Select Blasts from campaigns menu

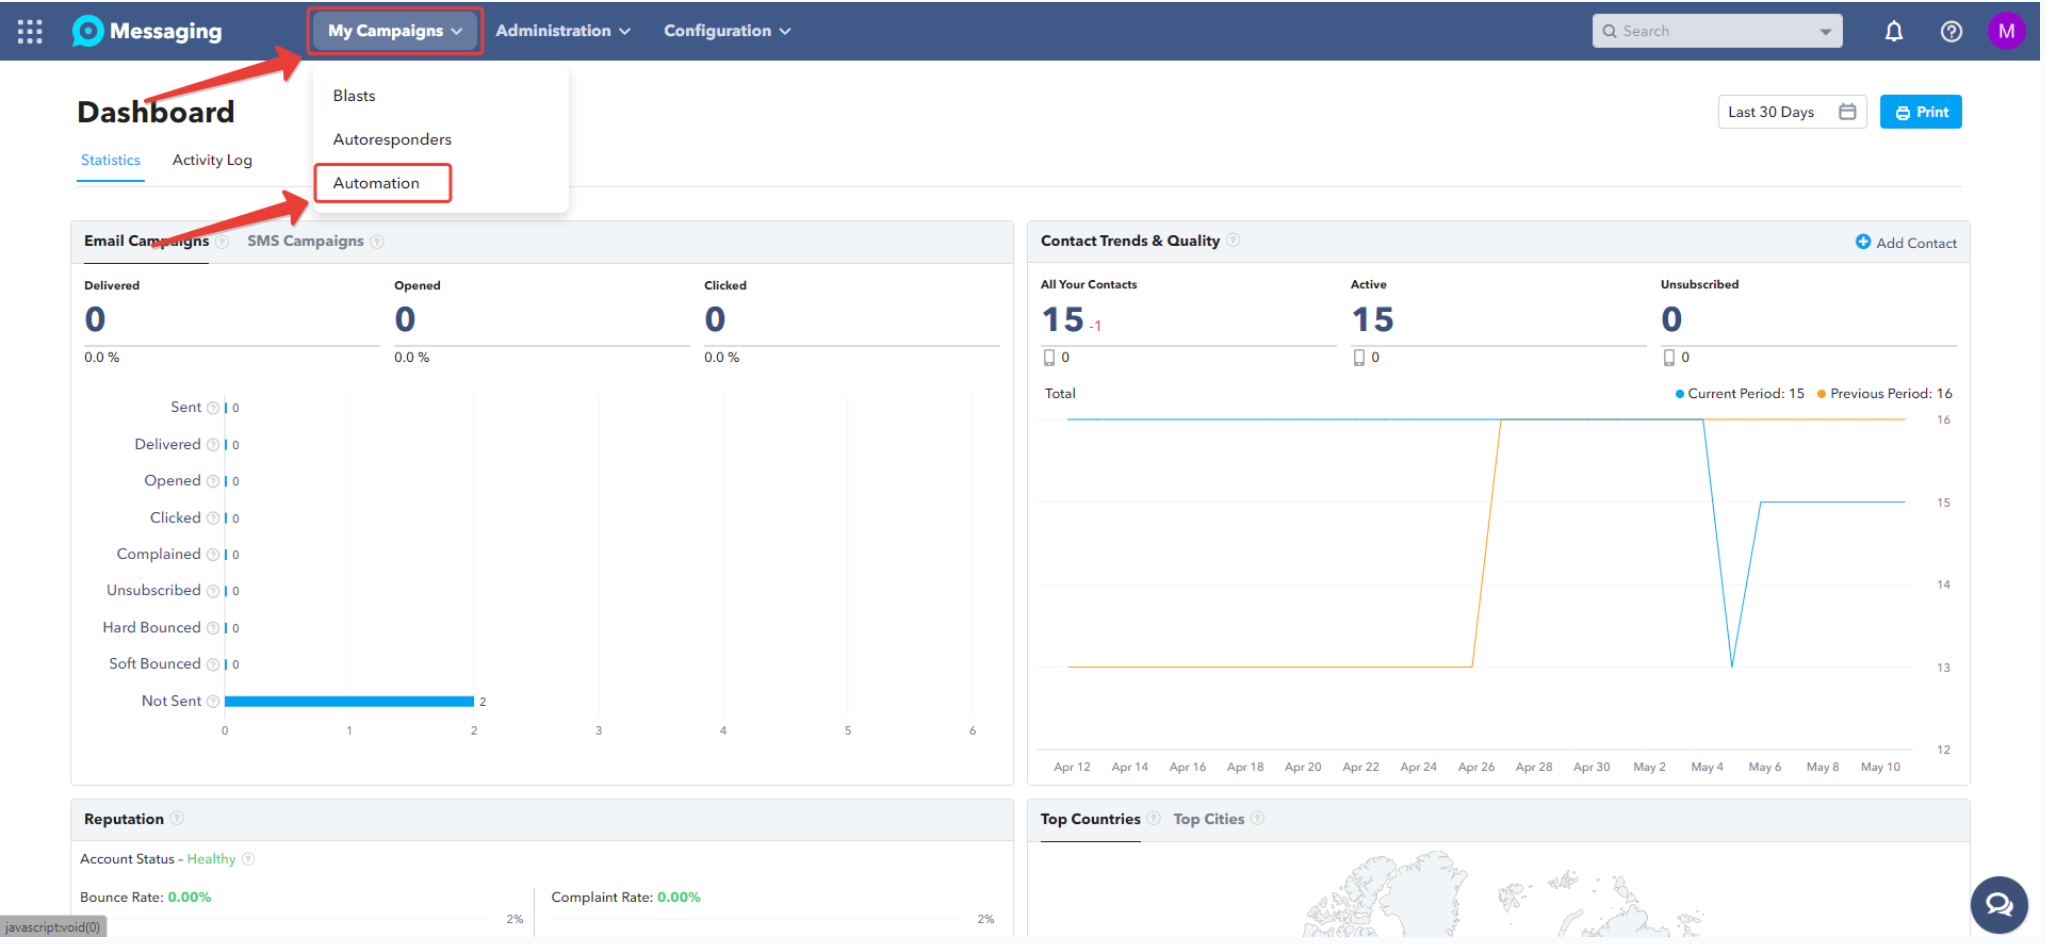point(354,96)
